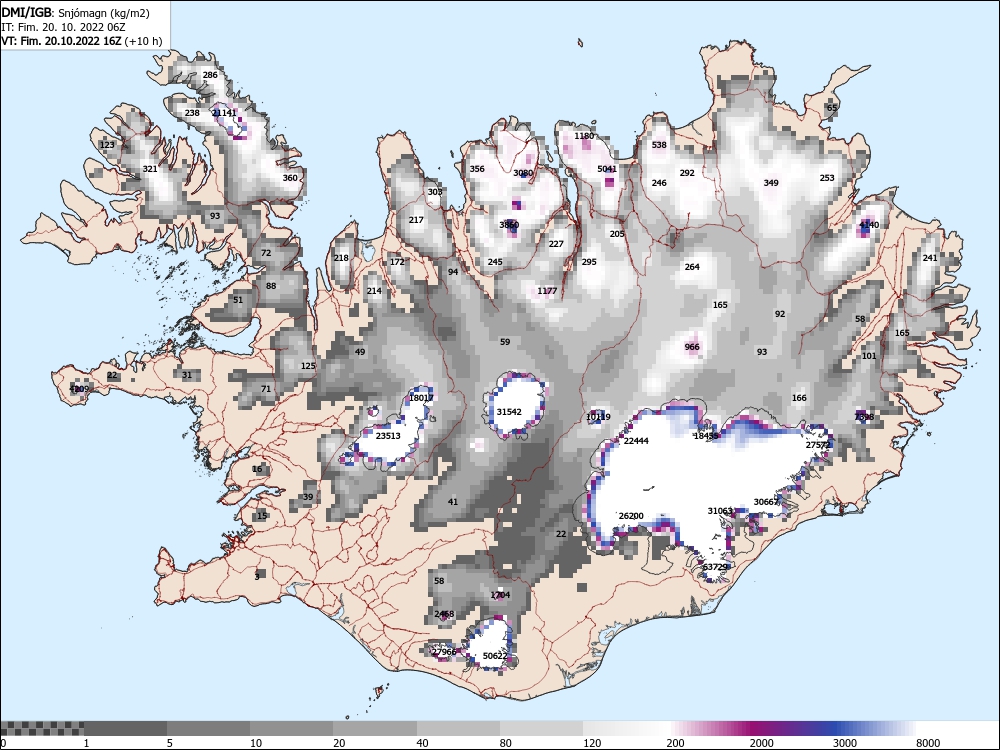Click the snow value 218

[341, 258]
